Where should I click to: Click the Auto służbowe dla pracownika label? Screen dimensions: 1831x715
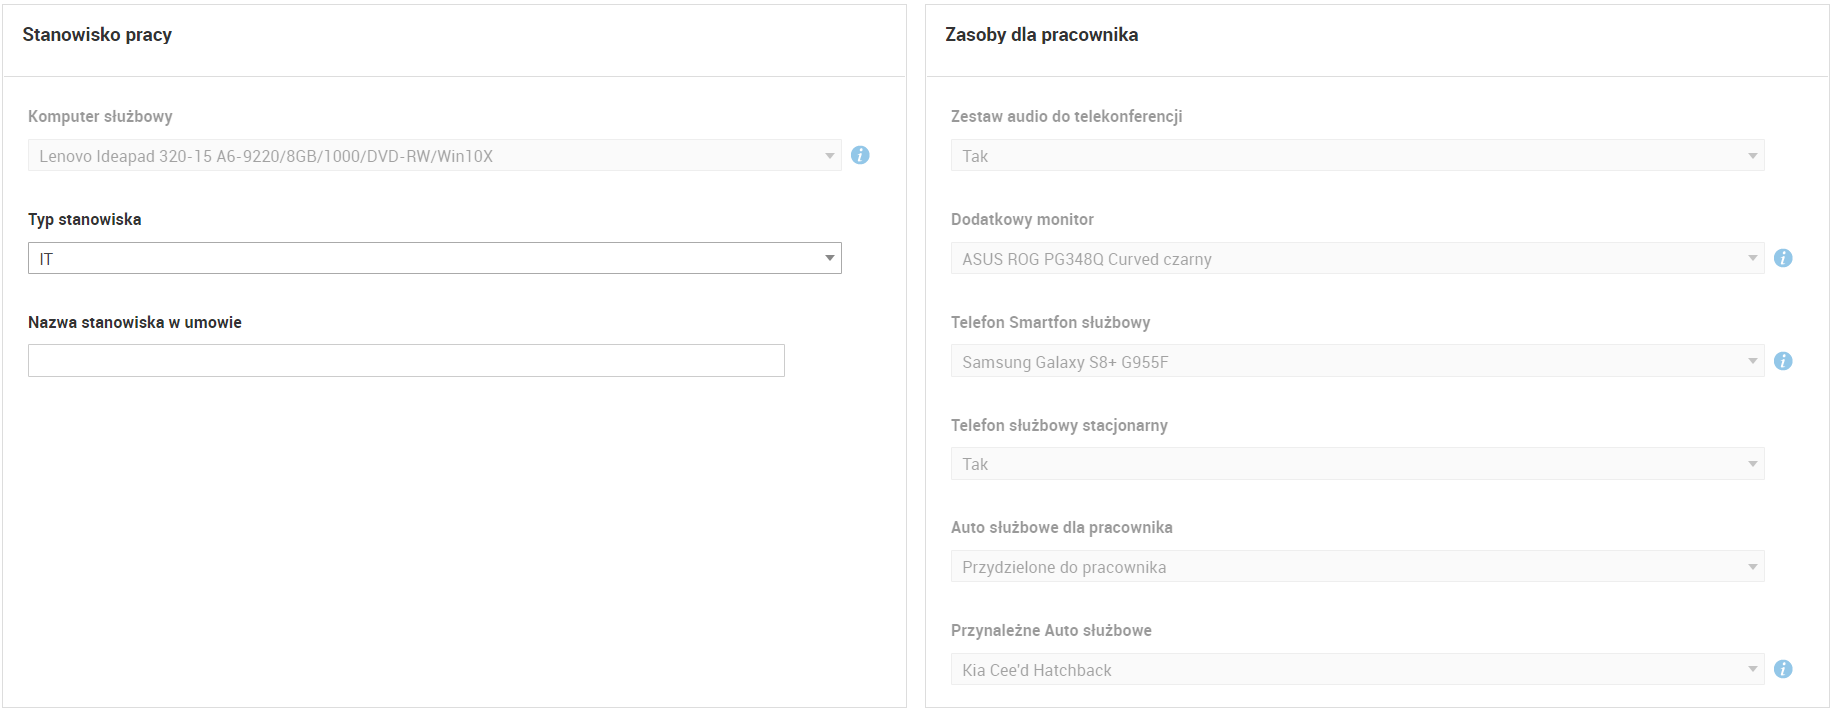tap(1061, 527)
